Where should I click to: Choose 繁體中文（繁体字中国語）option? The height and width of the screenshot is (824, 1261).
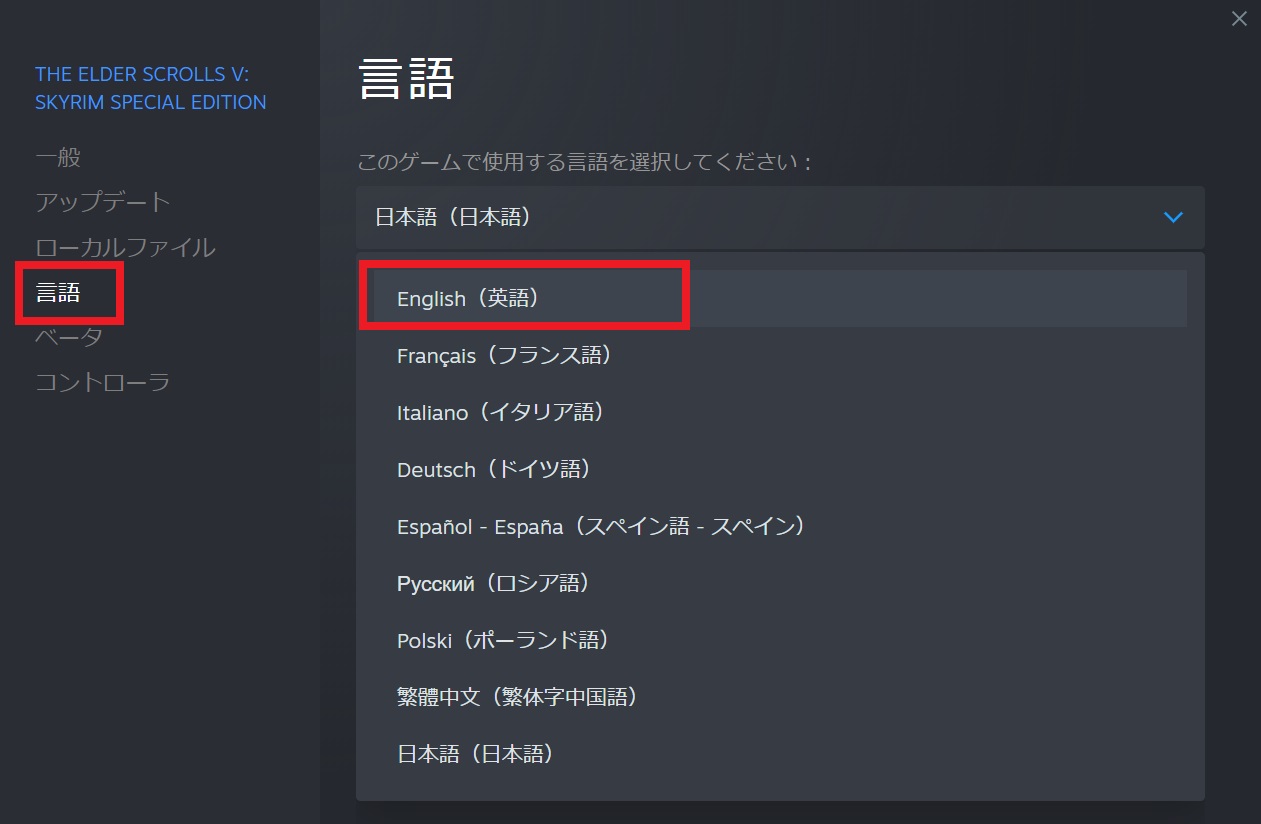780,697
